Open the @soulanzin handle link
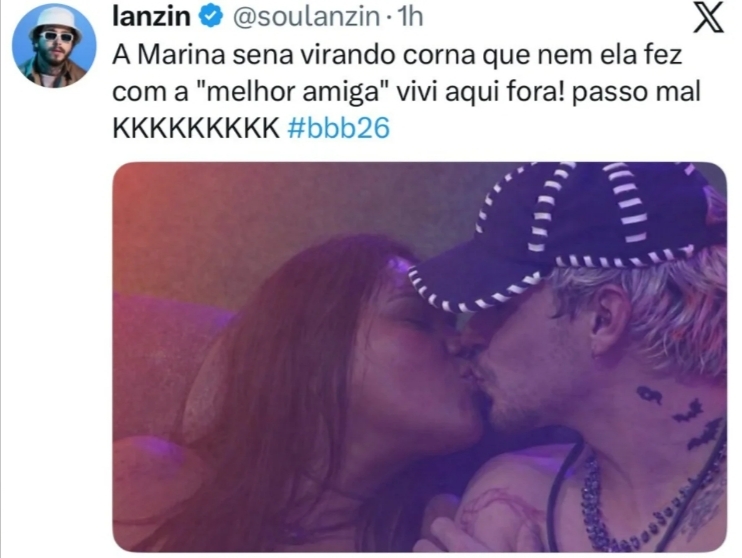This screenshot has width=742, height=558. tap(306, 18)
